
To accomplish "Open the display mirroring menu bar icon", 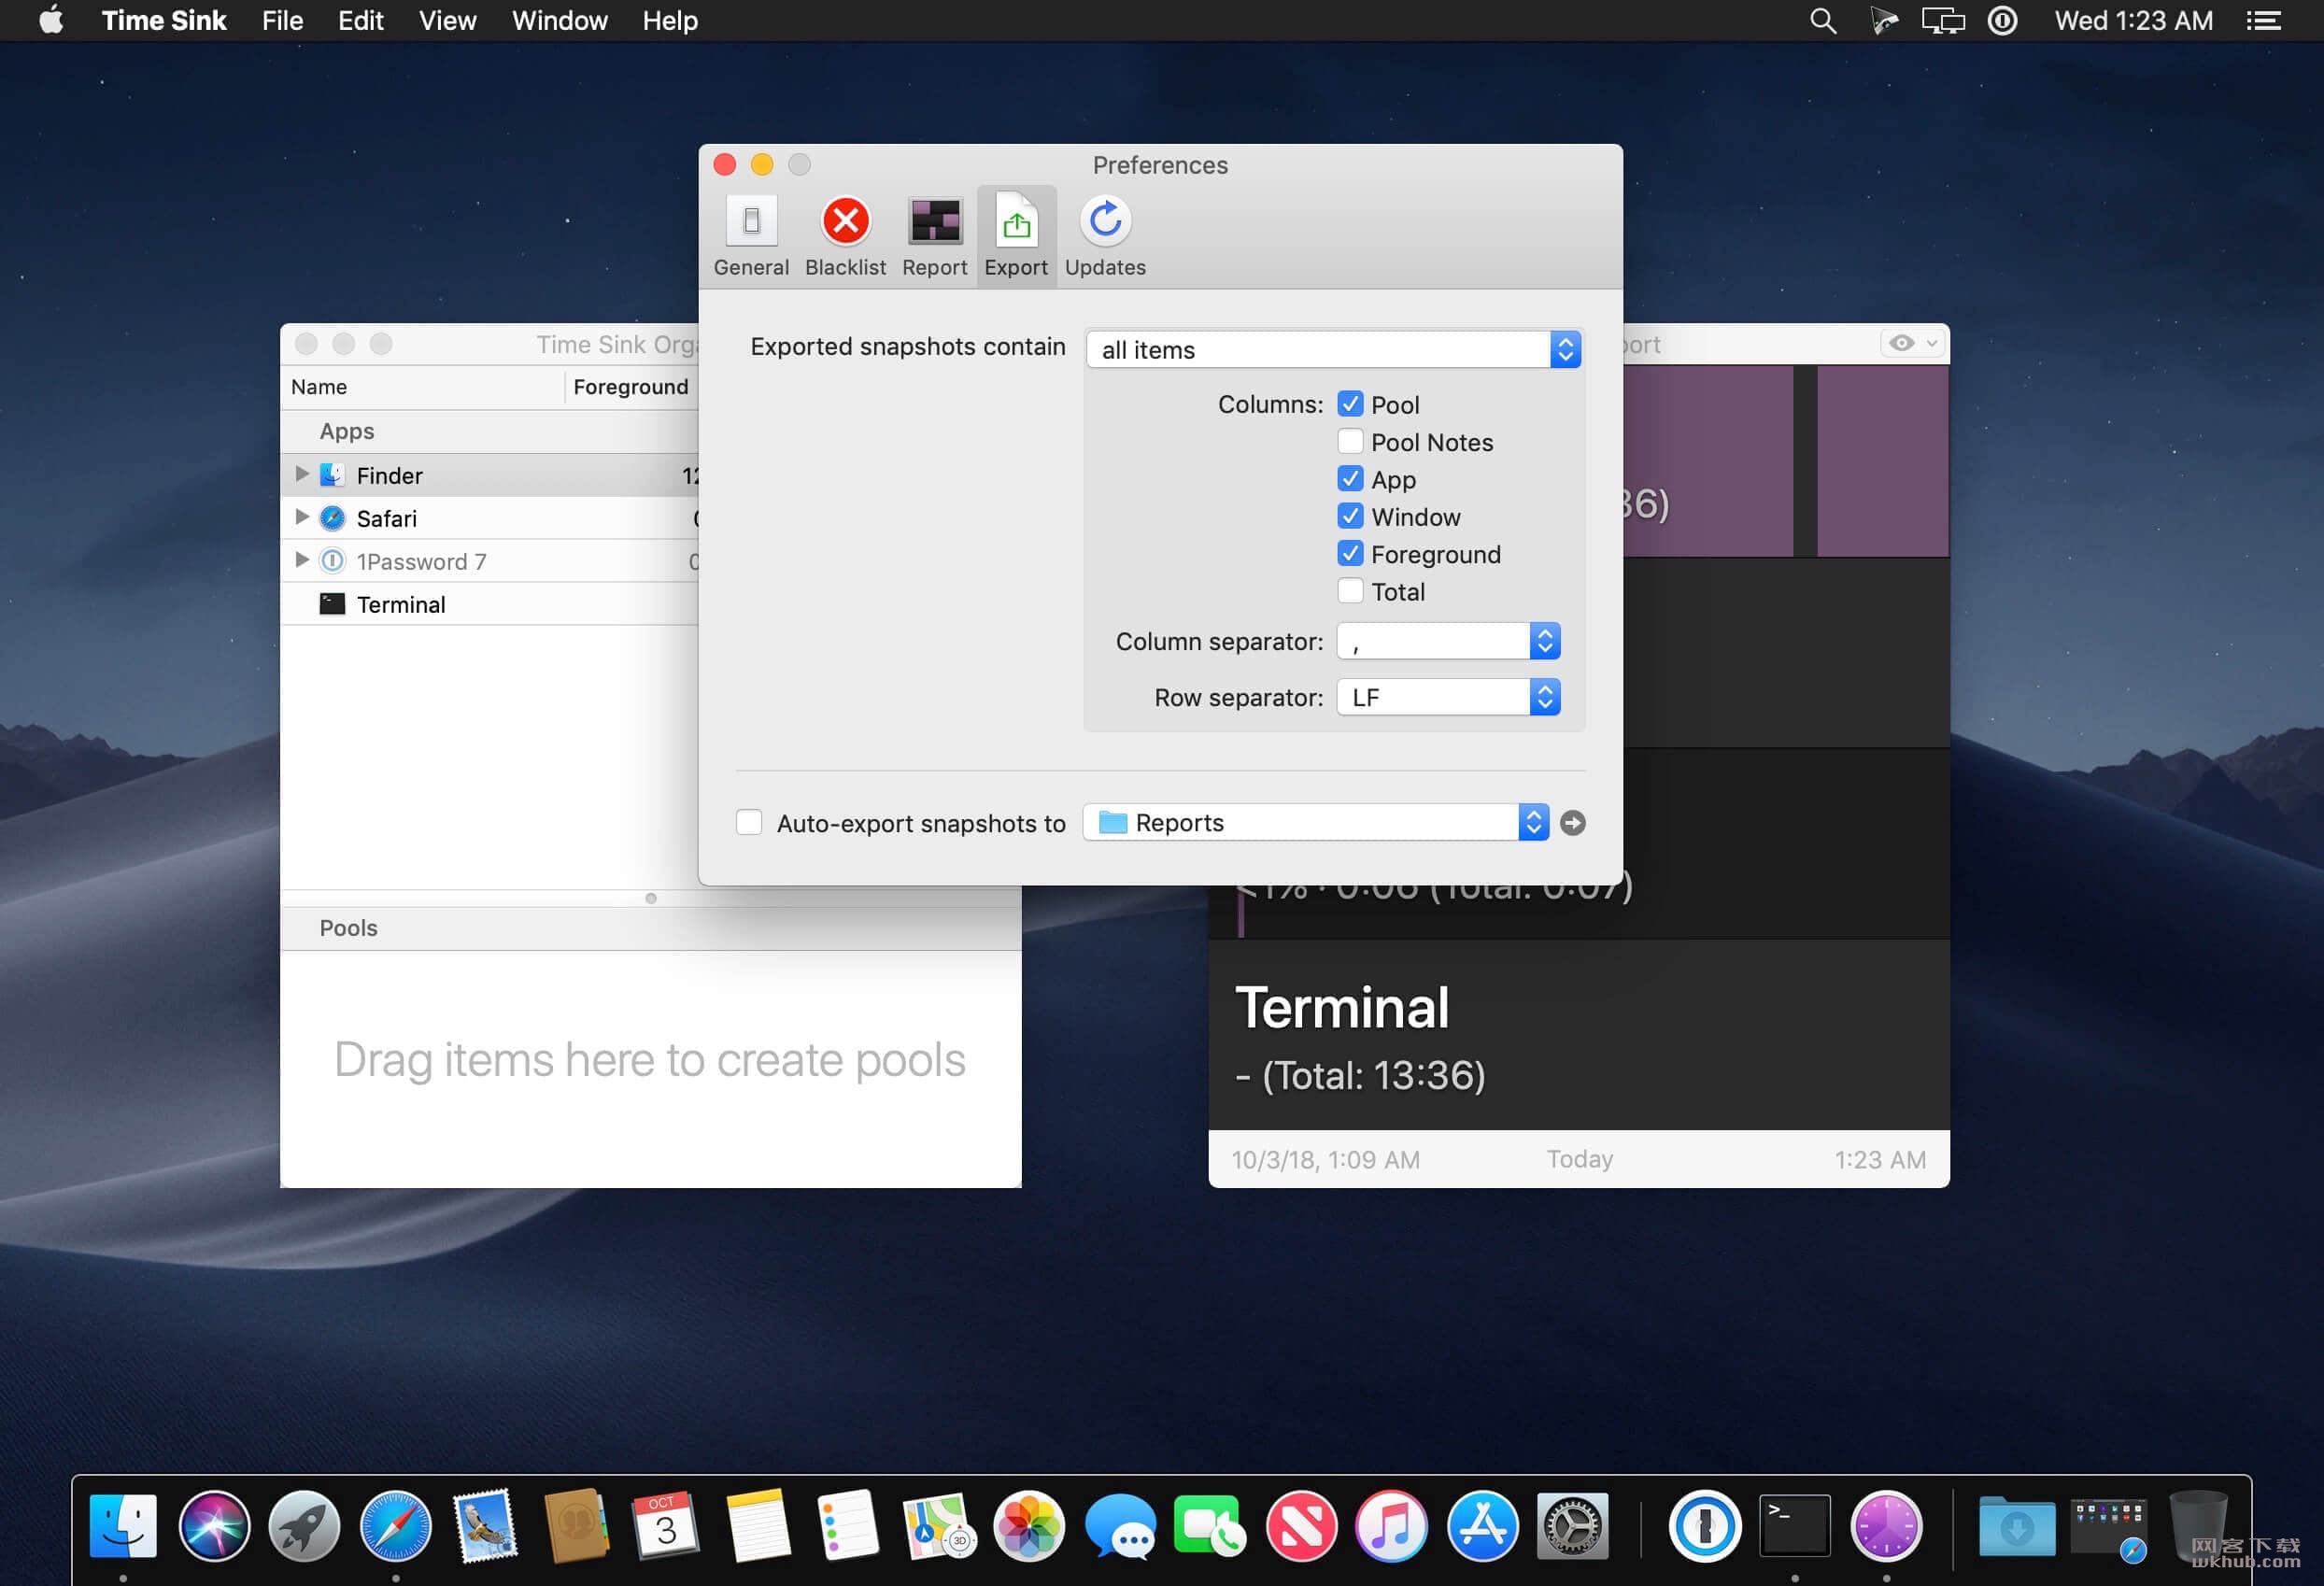I will pos(1942,20).
